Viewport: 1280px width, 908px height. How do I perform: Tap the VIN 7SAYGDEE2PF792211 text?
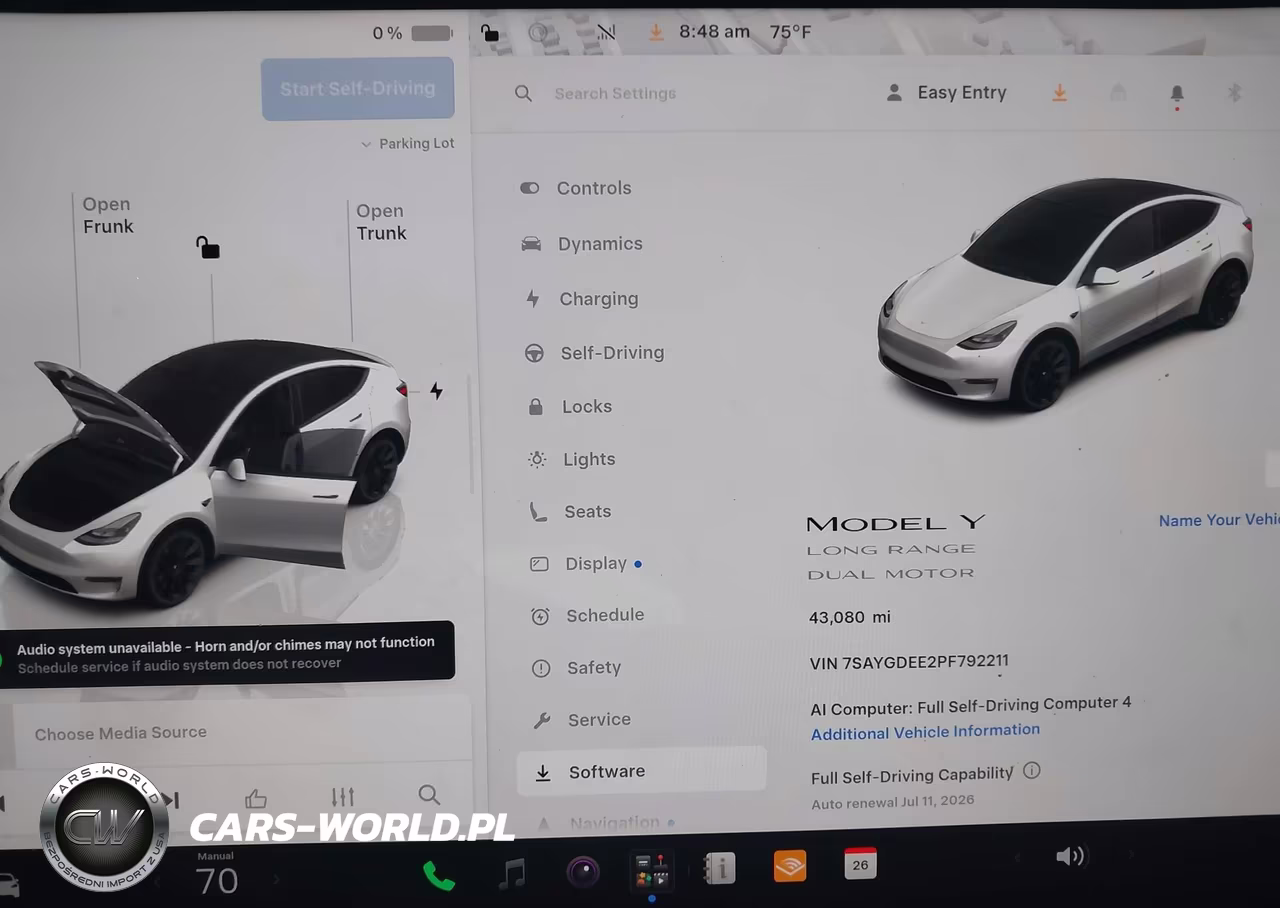[x=909, y=662]
